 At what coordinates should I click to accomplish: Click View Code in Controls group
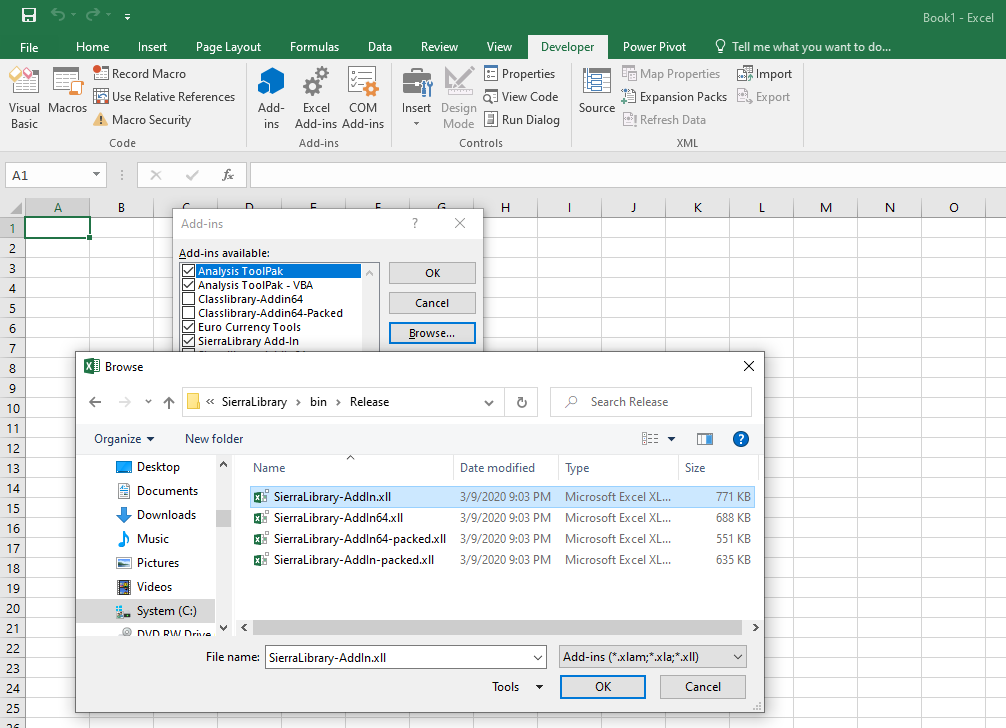(521, 97)
